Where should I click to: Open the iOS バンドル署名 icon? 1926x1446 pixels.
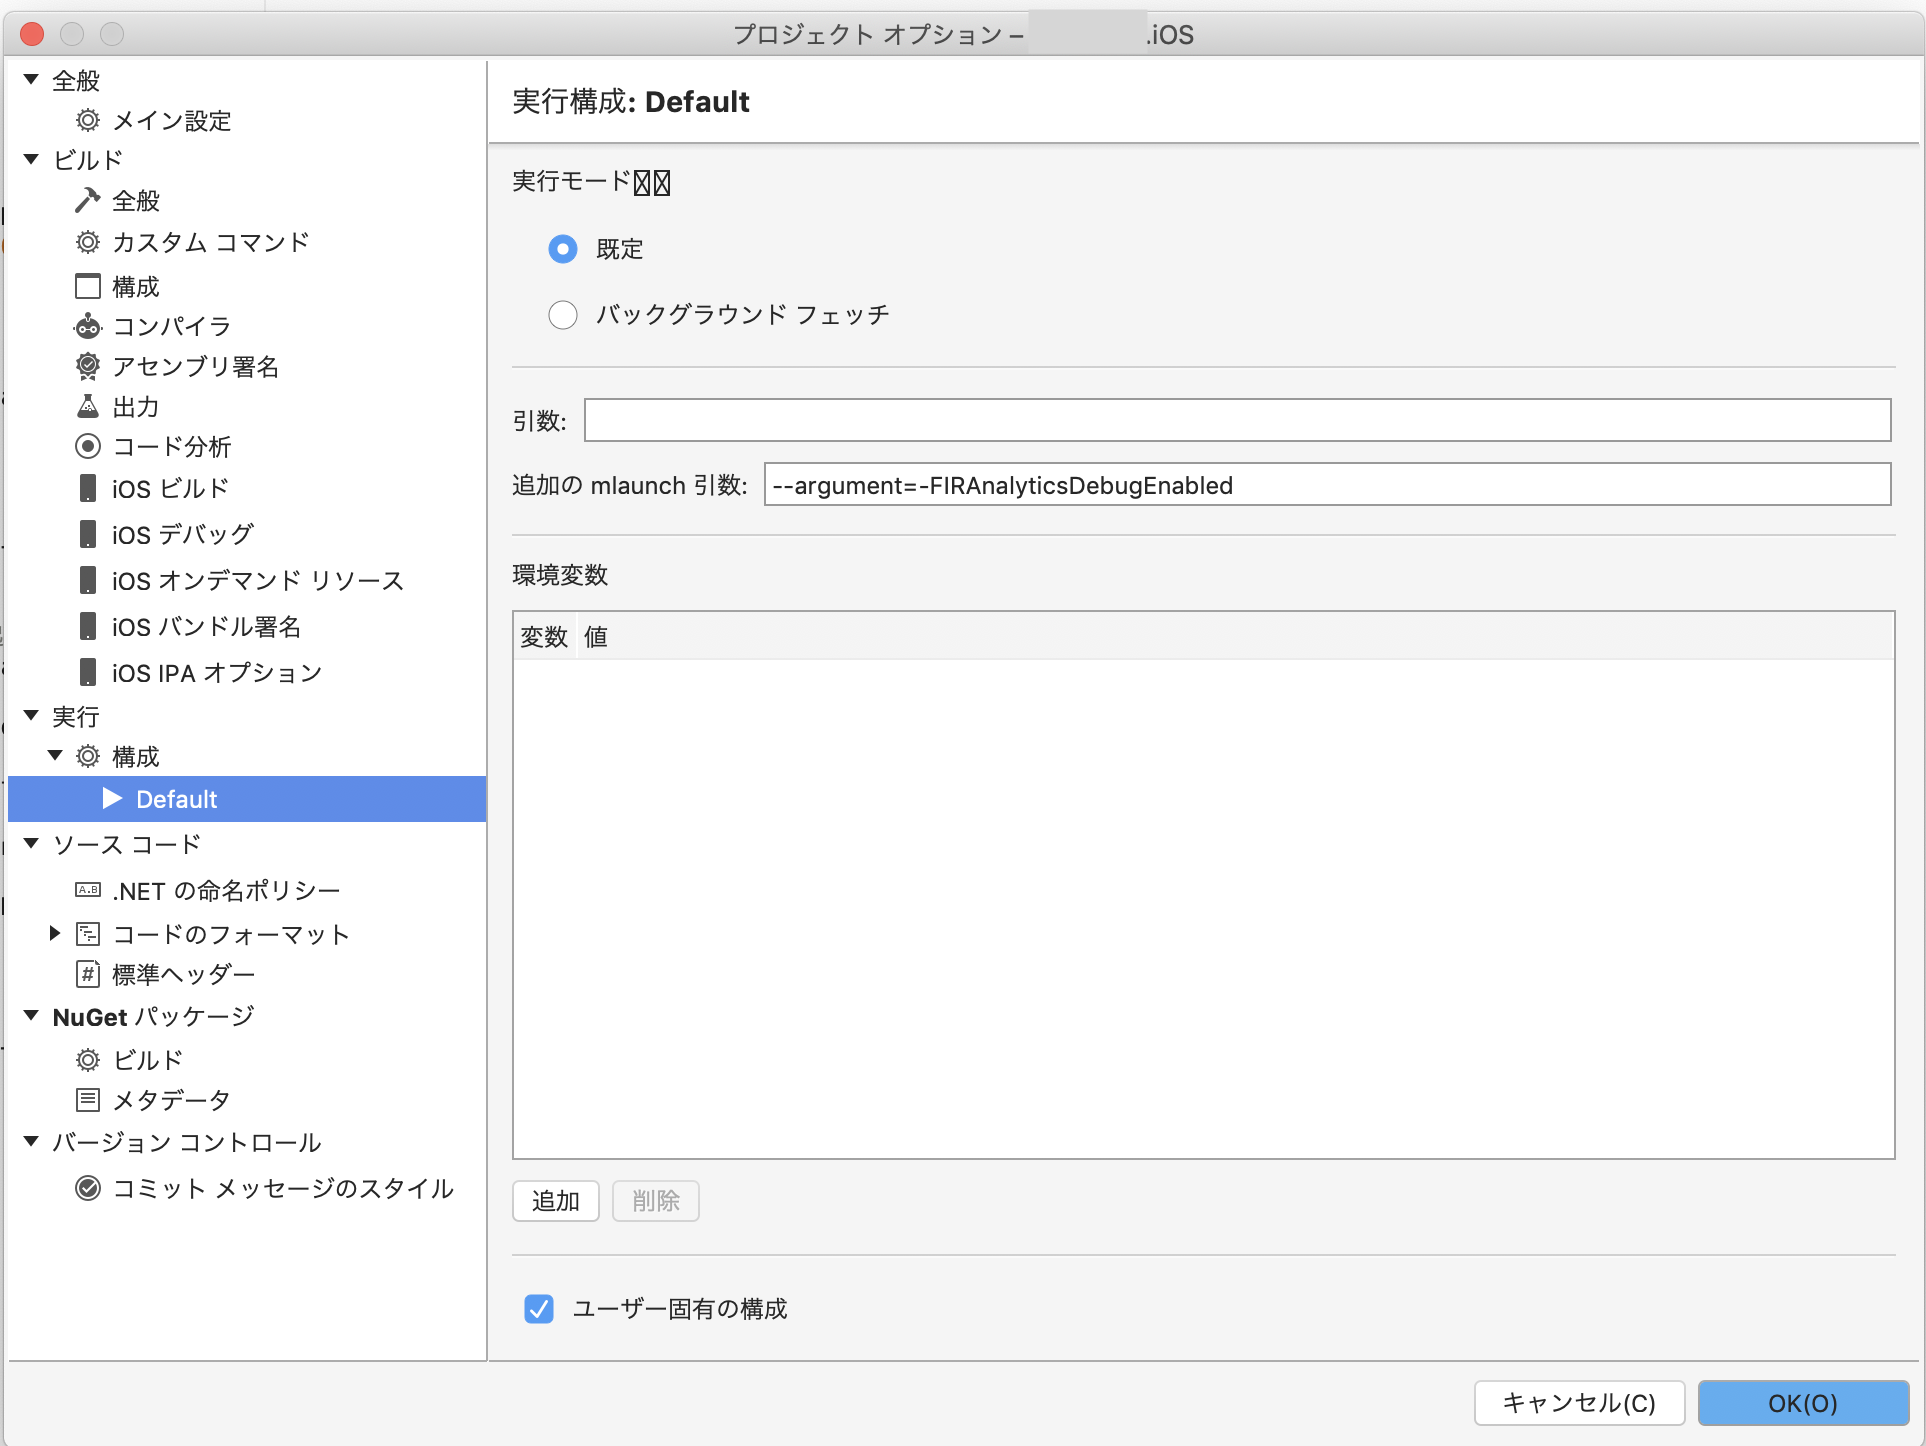coord(88,626)
